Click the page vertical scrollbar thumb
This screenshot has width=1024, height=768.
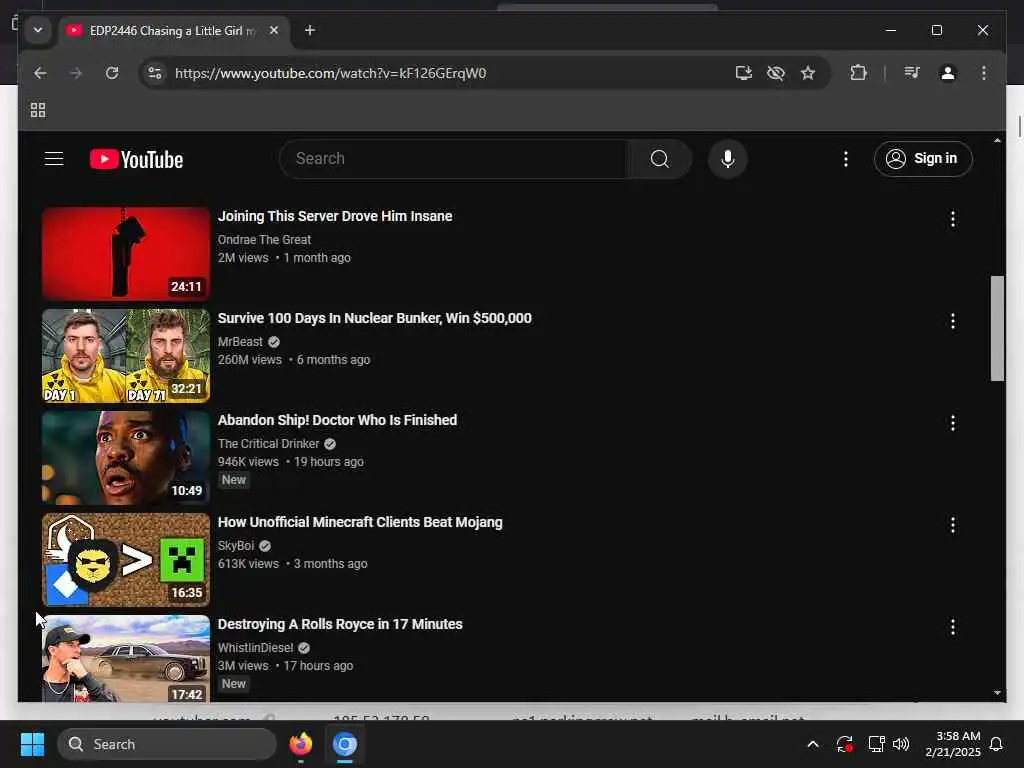pos(997,328)
